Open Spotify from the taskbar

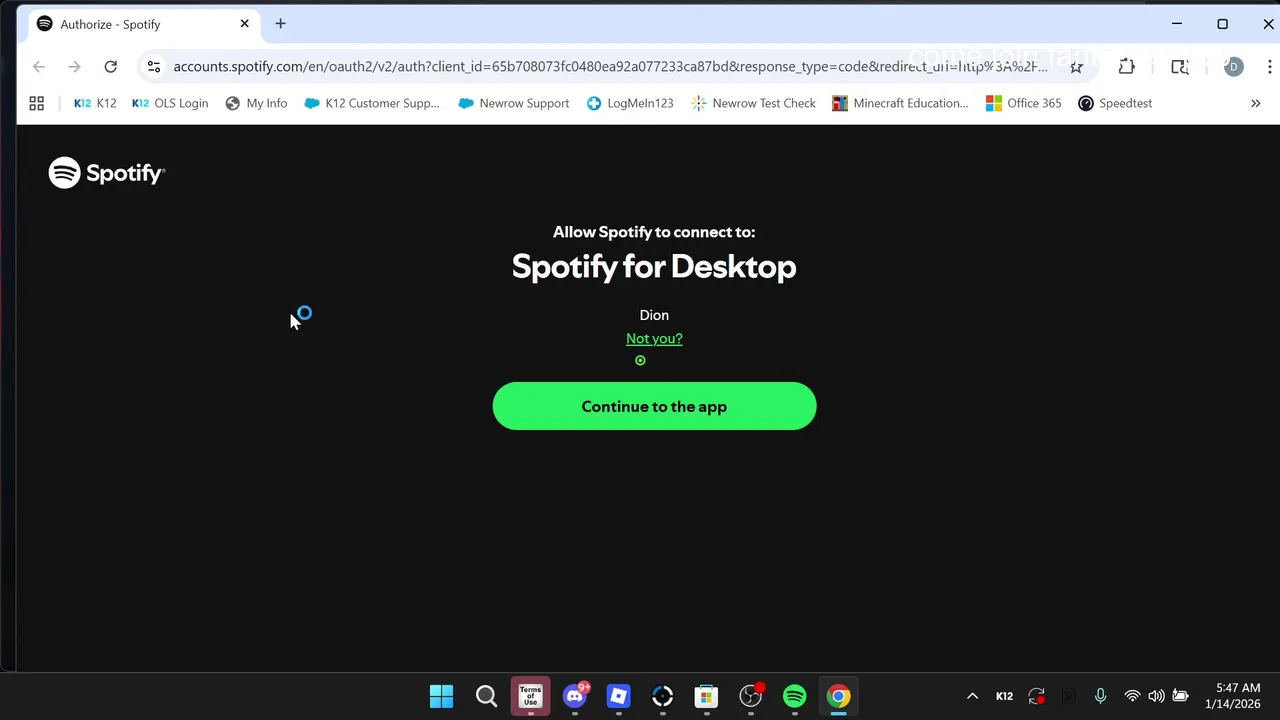[795, 696]
